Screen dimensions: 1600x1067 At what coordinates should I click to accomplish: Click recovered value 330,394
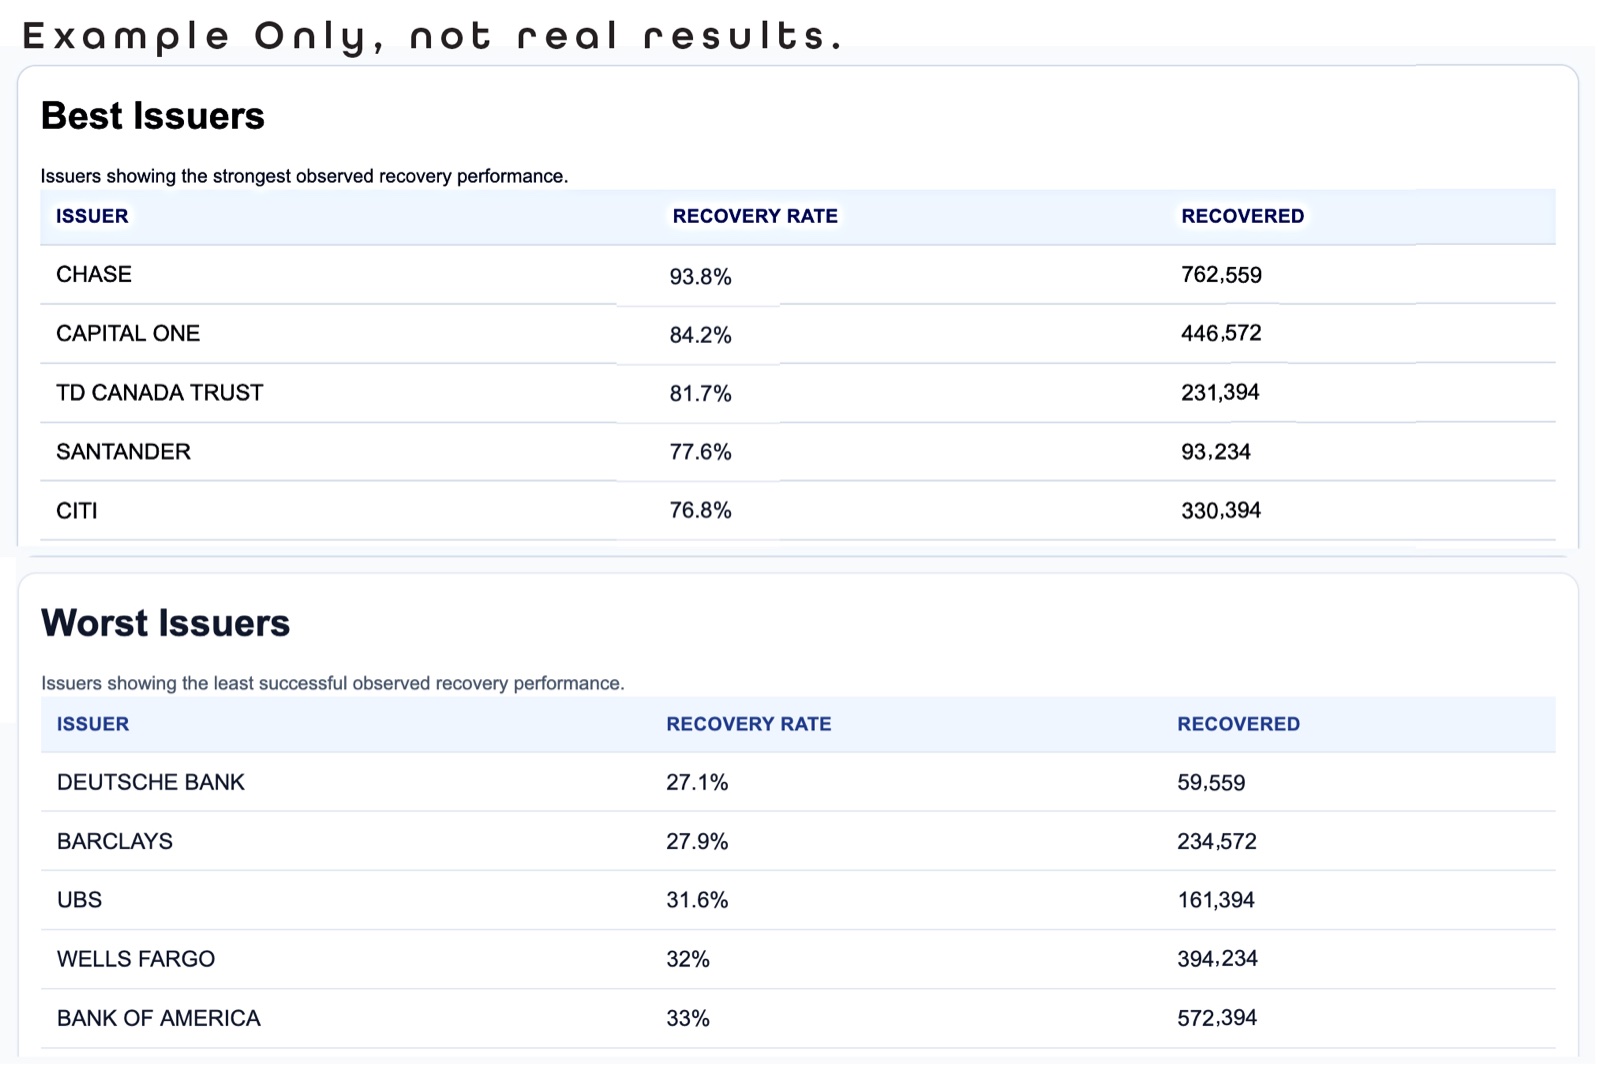(x=1221, y=510)
